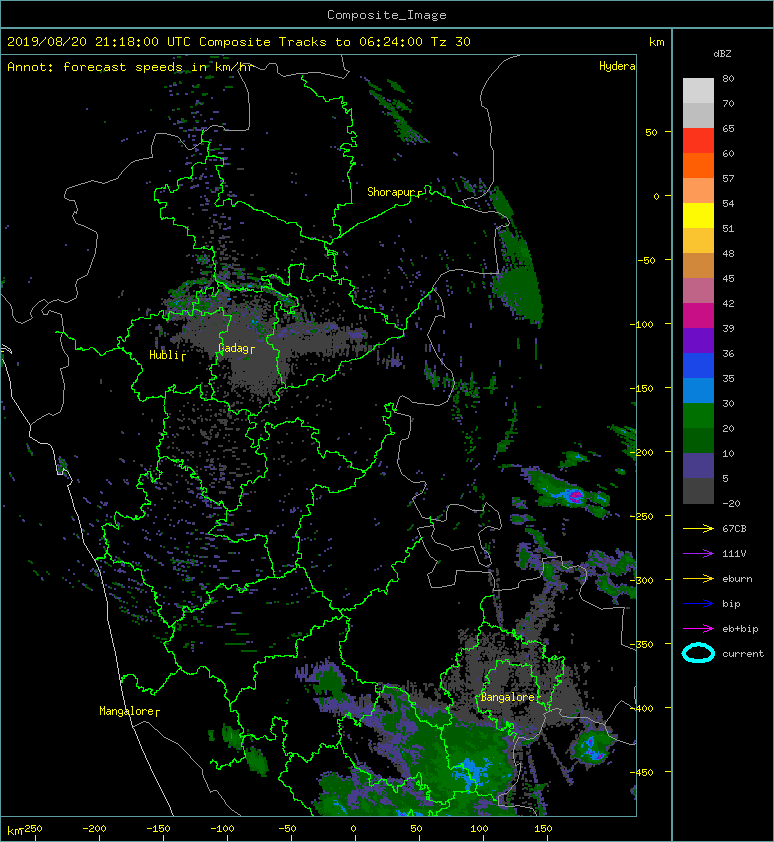Click the '67CB' legend label
774x842 pixels.
734,528
